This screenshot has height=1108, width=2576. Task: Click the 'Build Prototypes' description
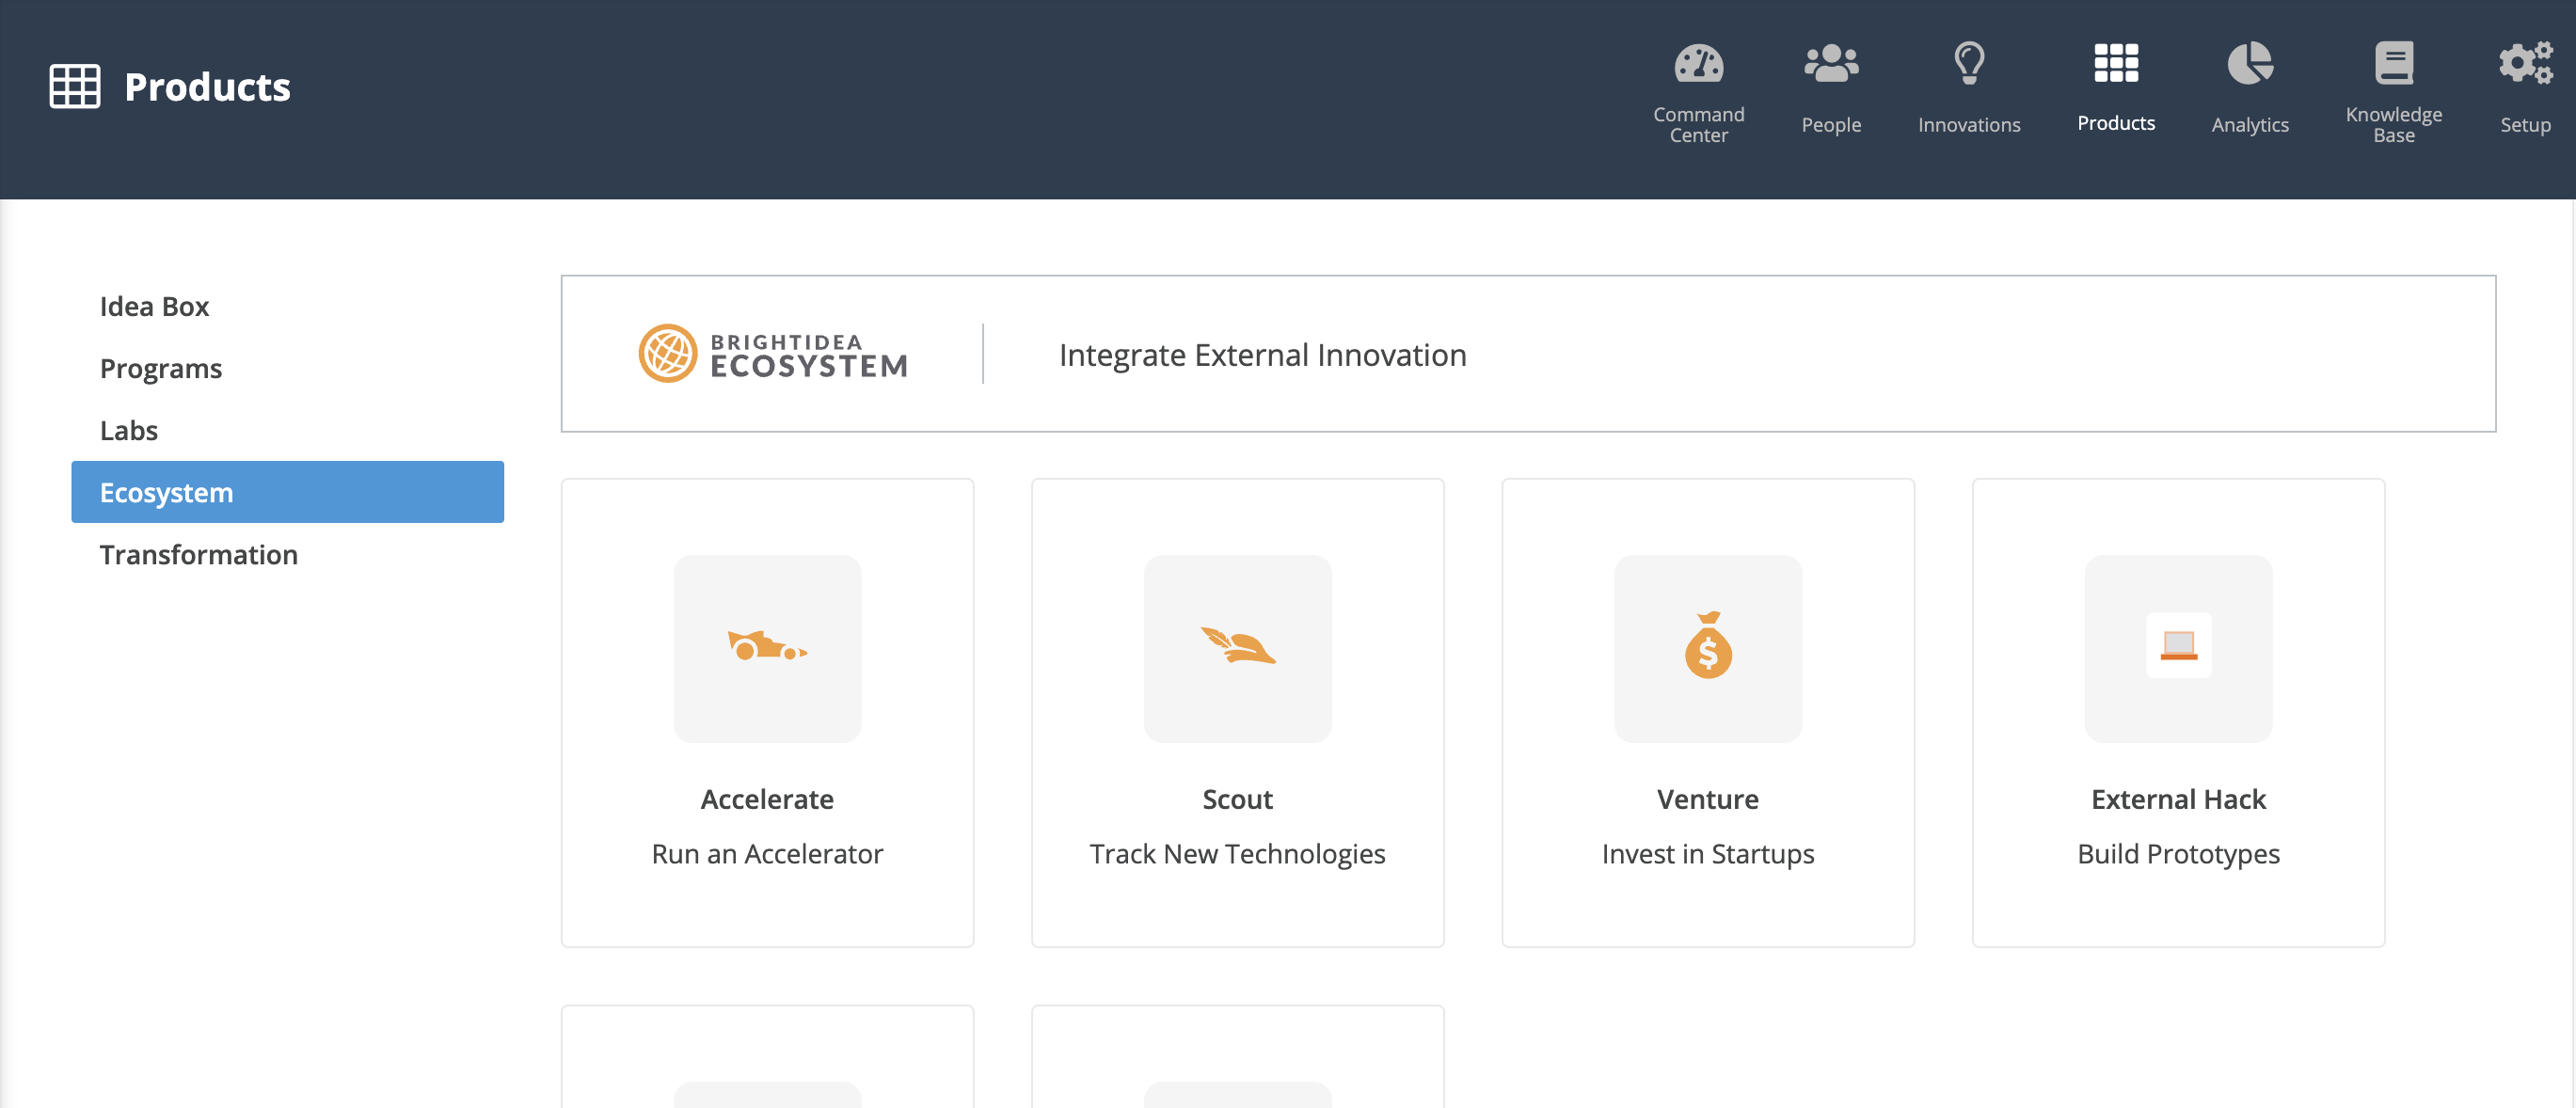click(2178, 853)
